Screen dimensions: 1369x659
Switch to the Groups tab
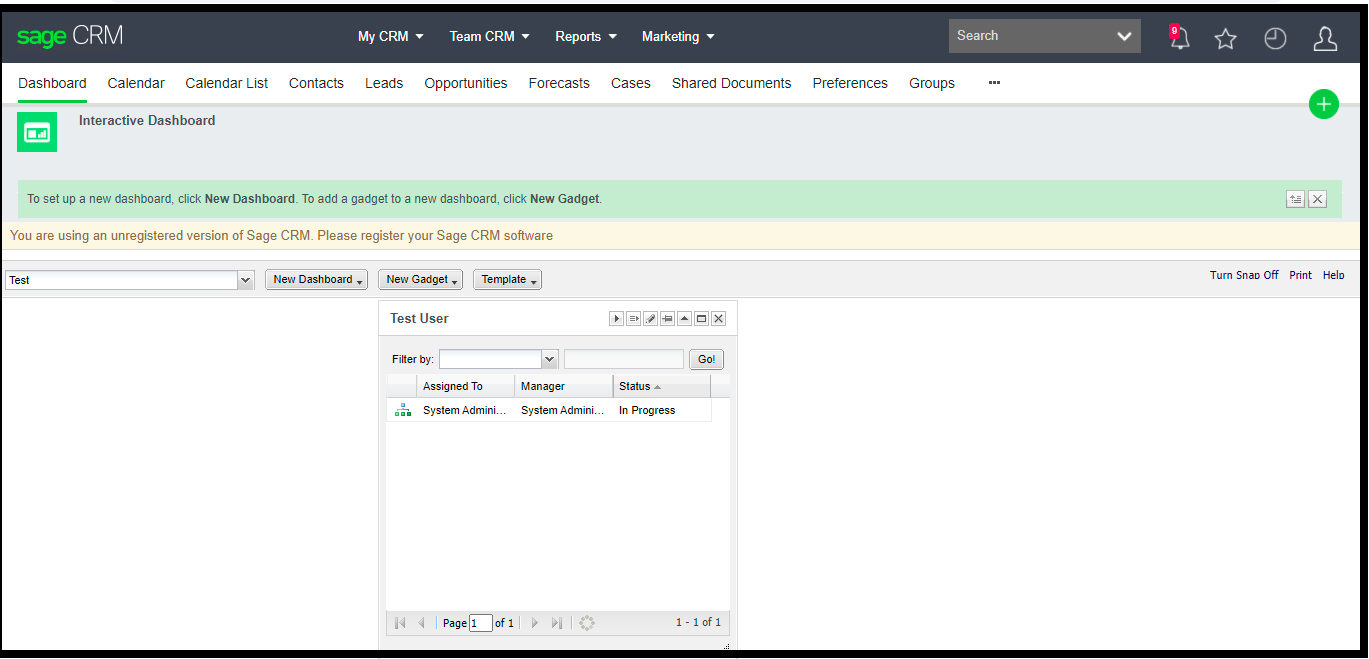[932, 83]
